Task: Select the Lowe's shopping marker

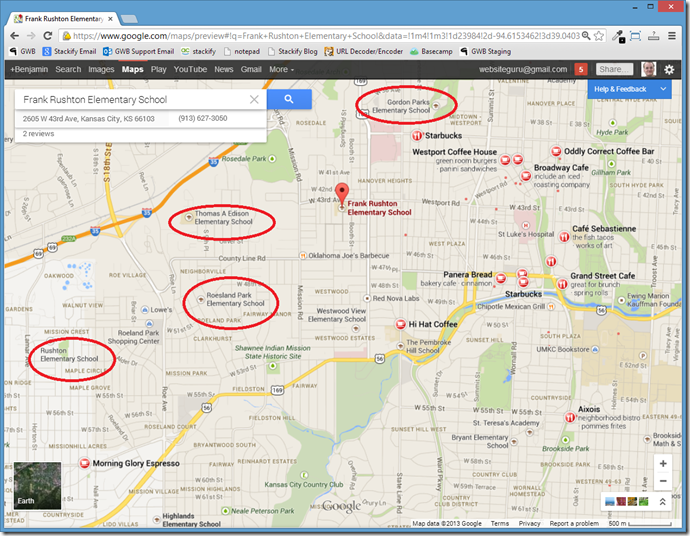Action: coord(145,310)
